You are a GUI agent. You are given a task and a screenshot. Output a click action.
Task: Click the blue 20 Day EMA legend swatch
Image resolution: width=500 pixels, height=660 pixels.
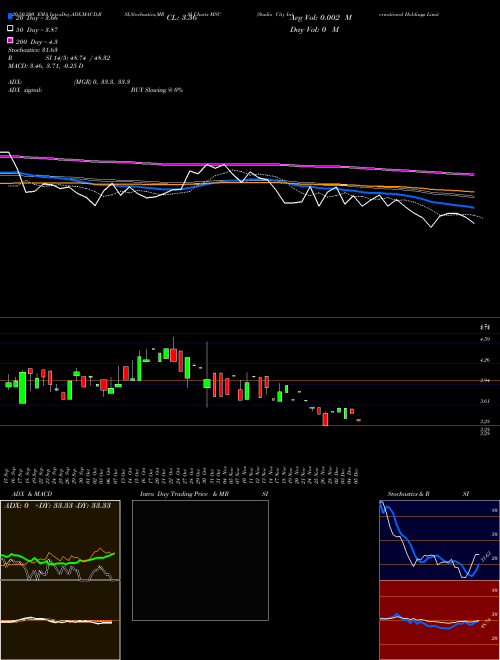[10, 16]
